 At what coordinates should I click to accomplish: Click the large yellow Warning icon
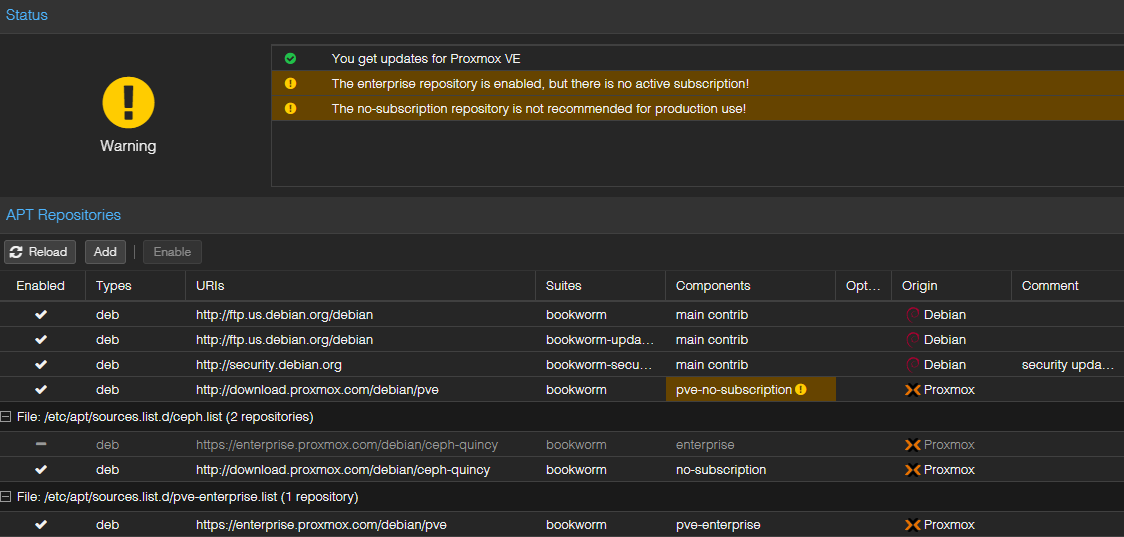[x=128, y=103]
